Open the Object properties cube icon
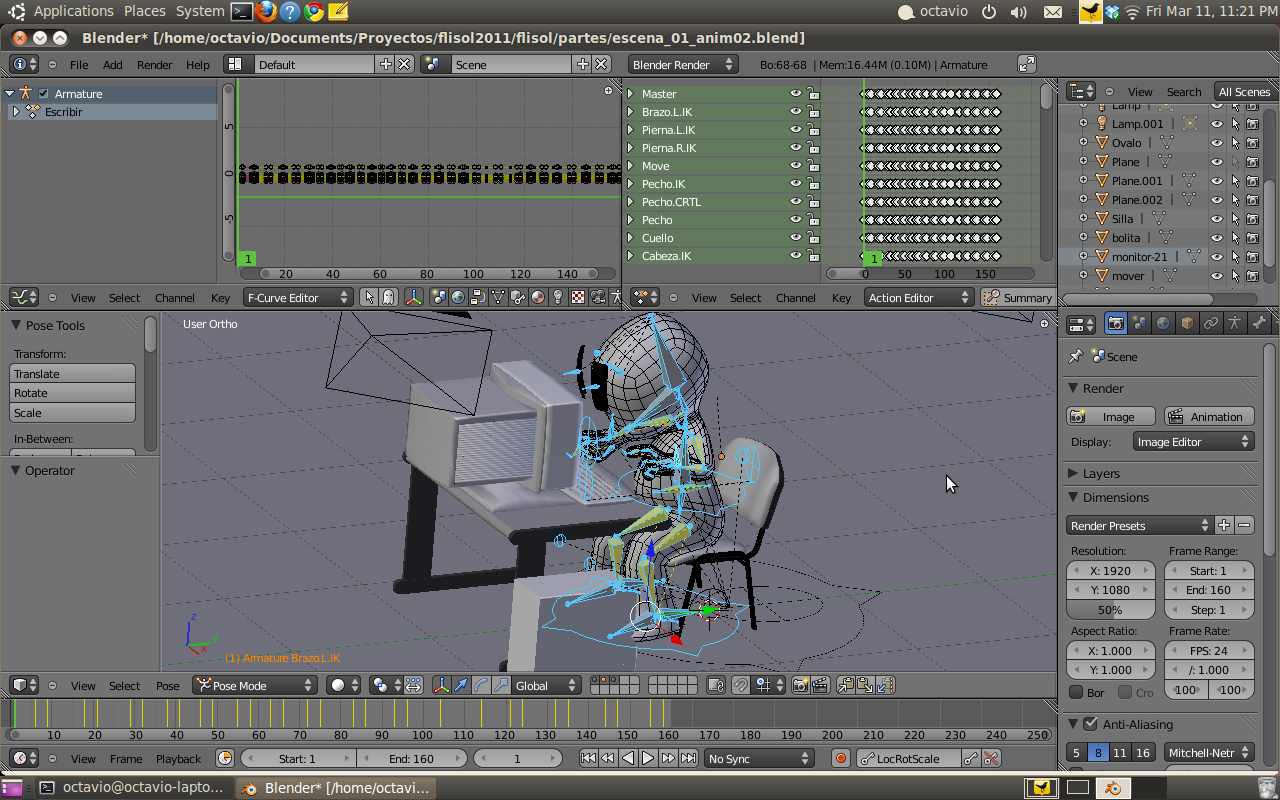This screenshot has height=800, width=1280. coord(1187,323)
